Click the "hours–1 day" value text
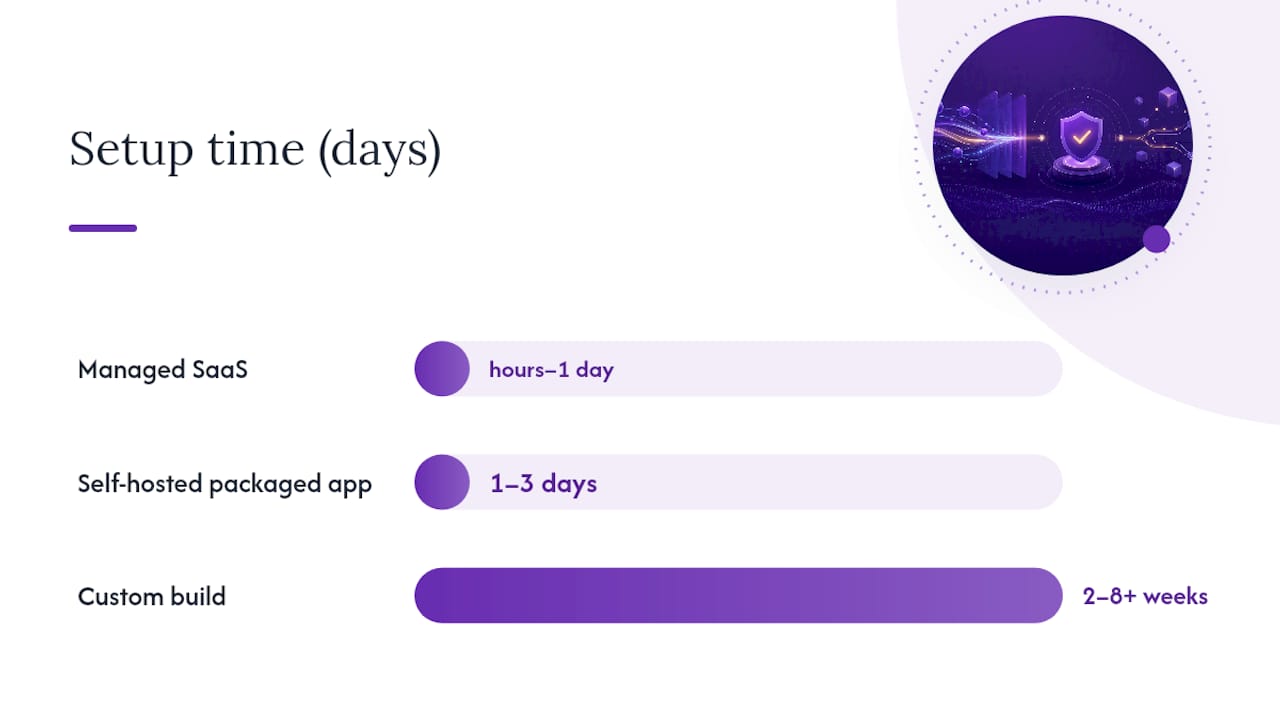Viewport: 1280px width, 720px height. tap(551, 370)
